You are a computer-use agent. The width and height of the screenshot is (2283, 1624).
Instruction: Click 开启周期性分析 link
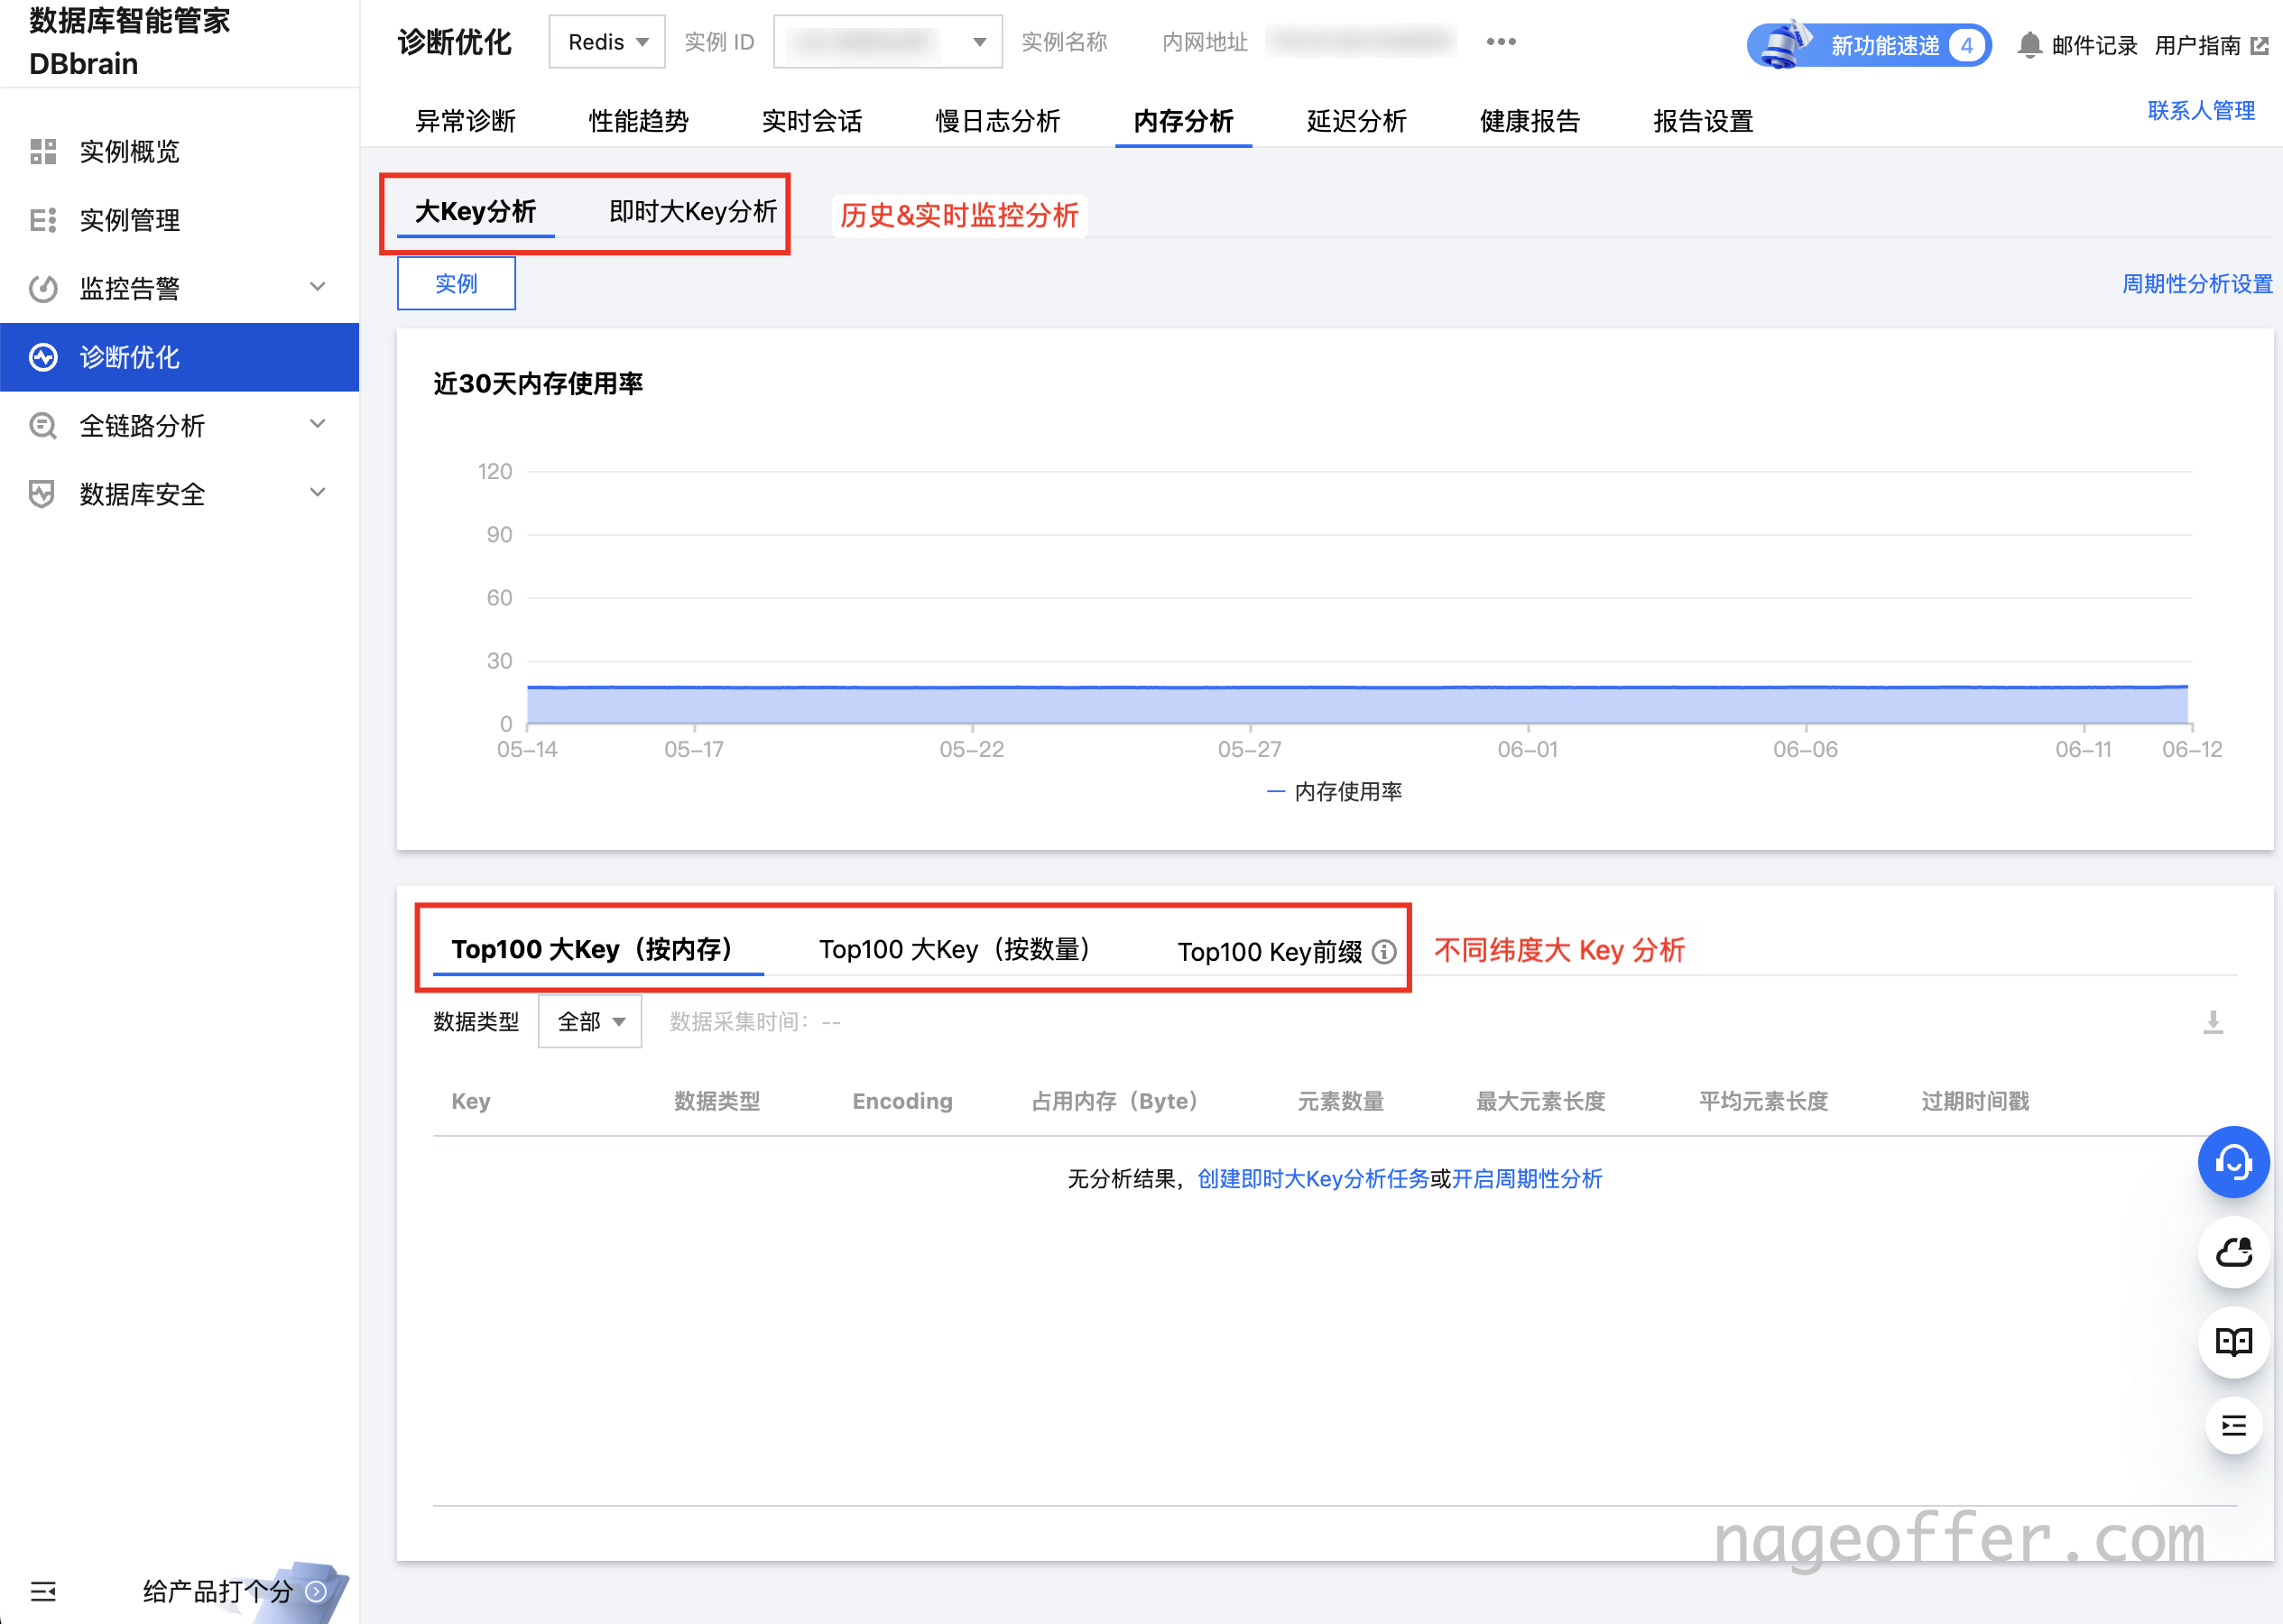(1527, 1179)
